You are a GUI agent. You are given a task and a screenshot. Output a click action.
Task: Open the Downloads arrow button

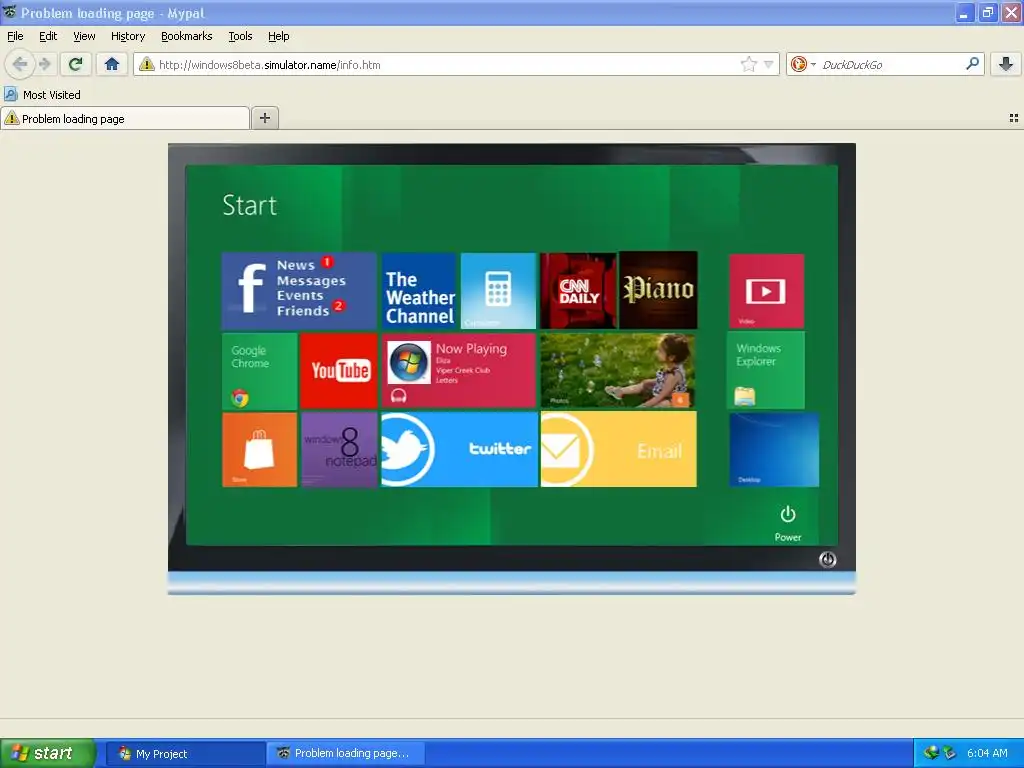click(1006, 64)
